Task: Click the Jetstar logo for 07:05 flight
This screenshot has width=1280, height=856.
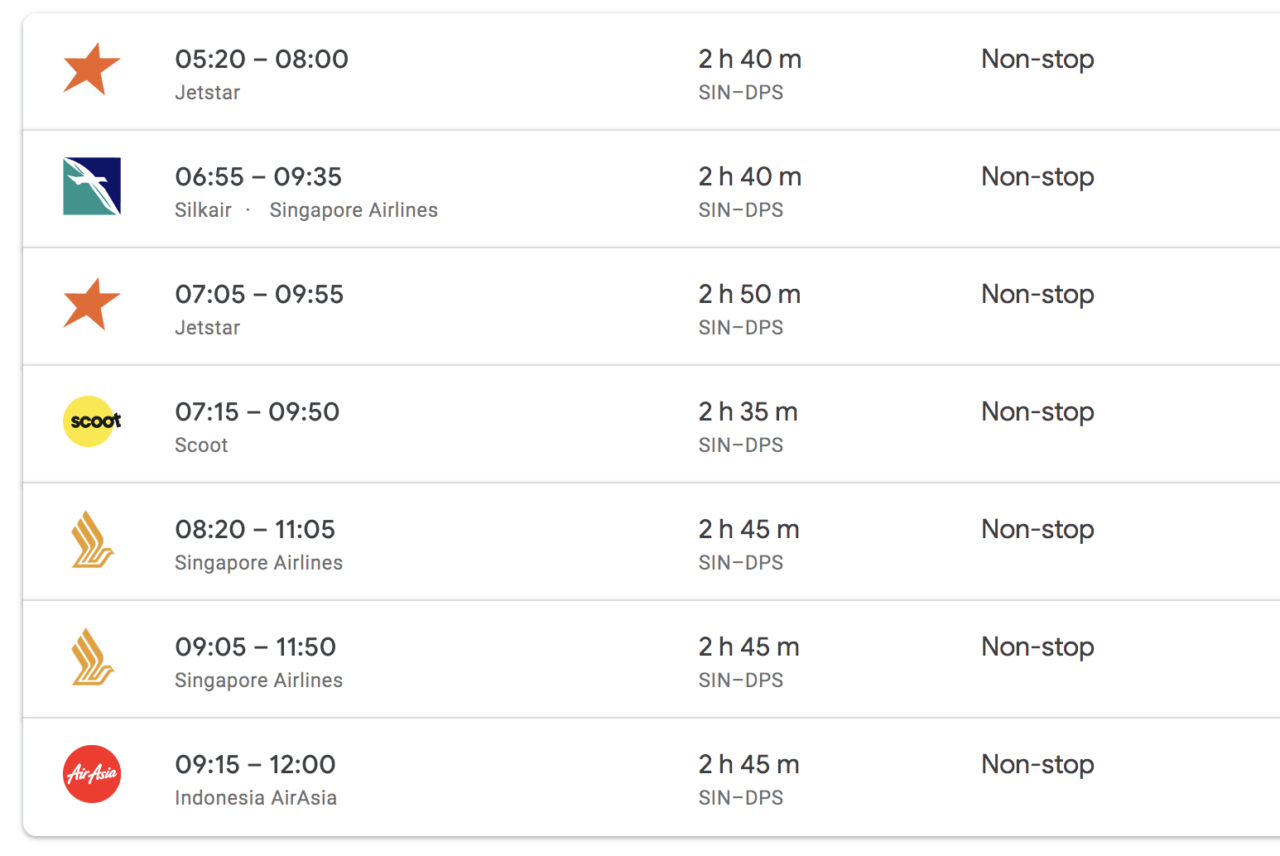Action: pos(91,305)
